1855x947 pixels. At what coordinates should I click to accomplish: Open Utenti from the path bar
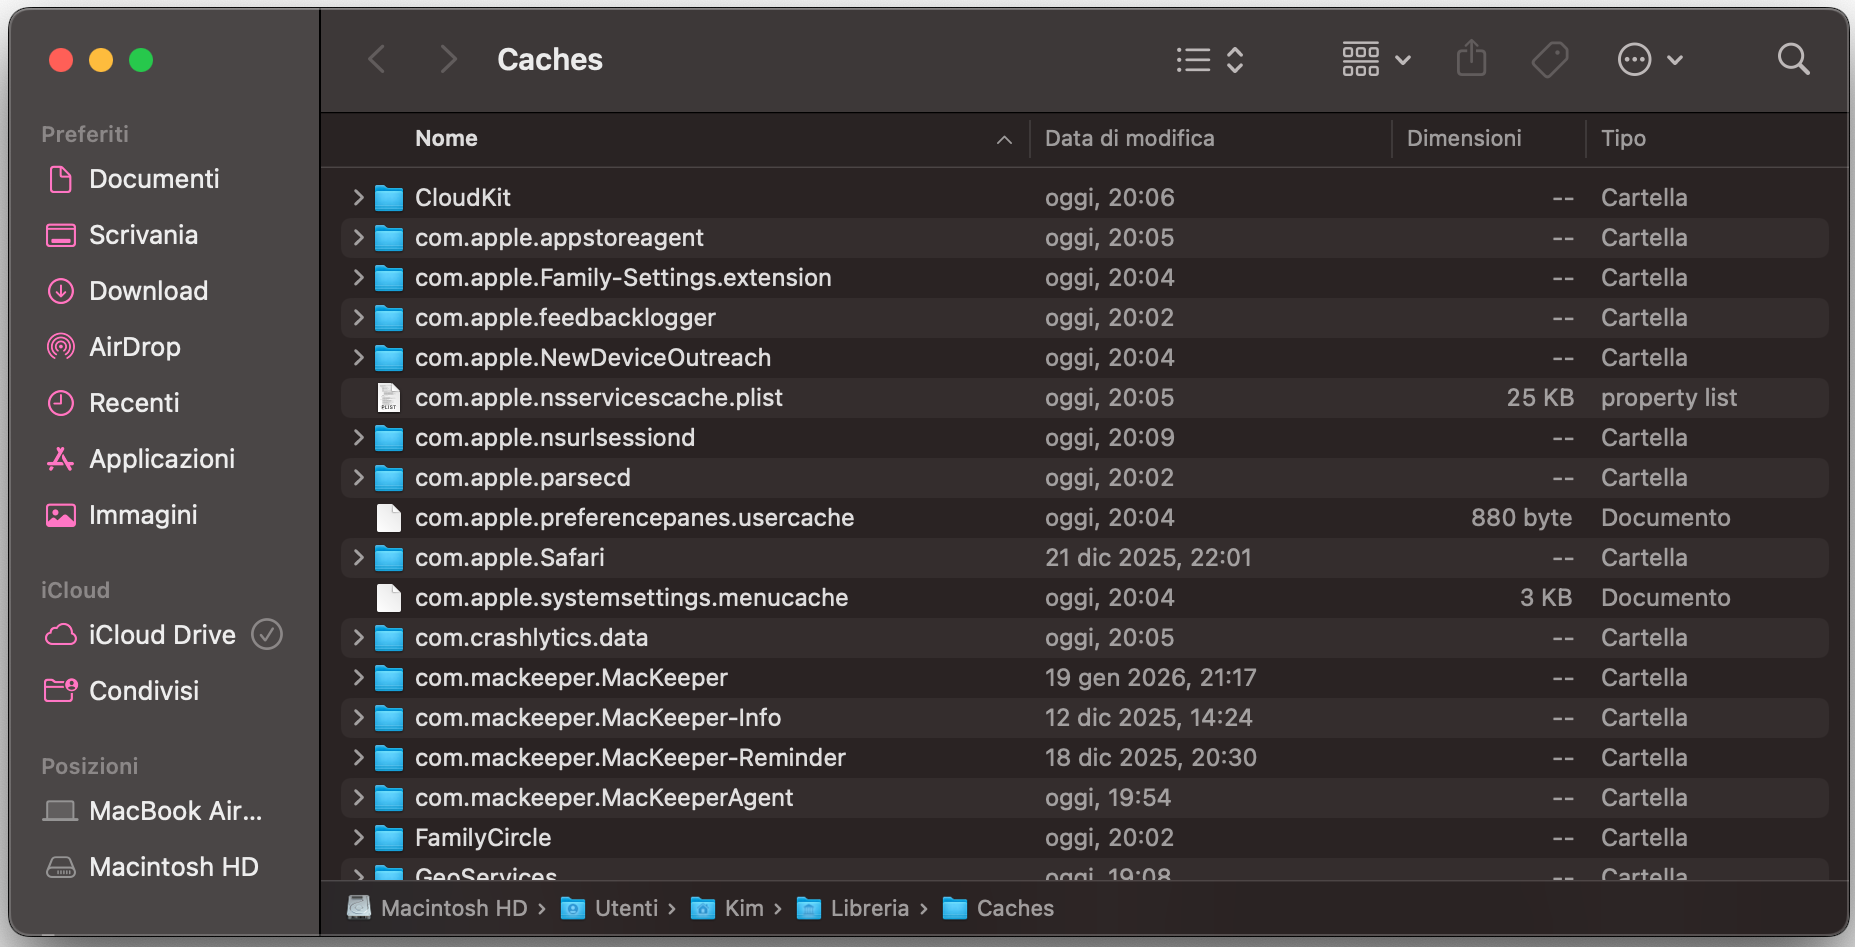pyautogui.click(x=627, y=908)
